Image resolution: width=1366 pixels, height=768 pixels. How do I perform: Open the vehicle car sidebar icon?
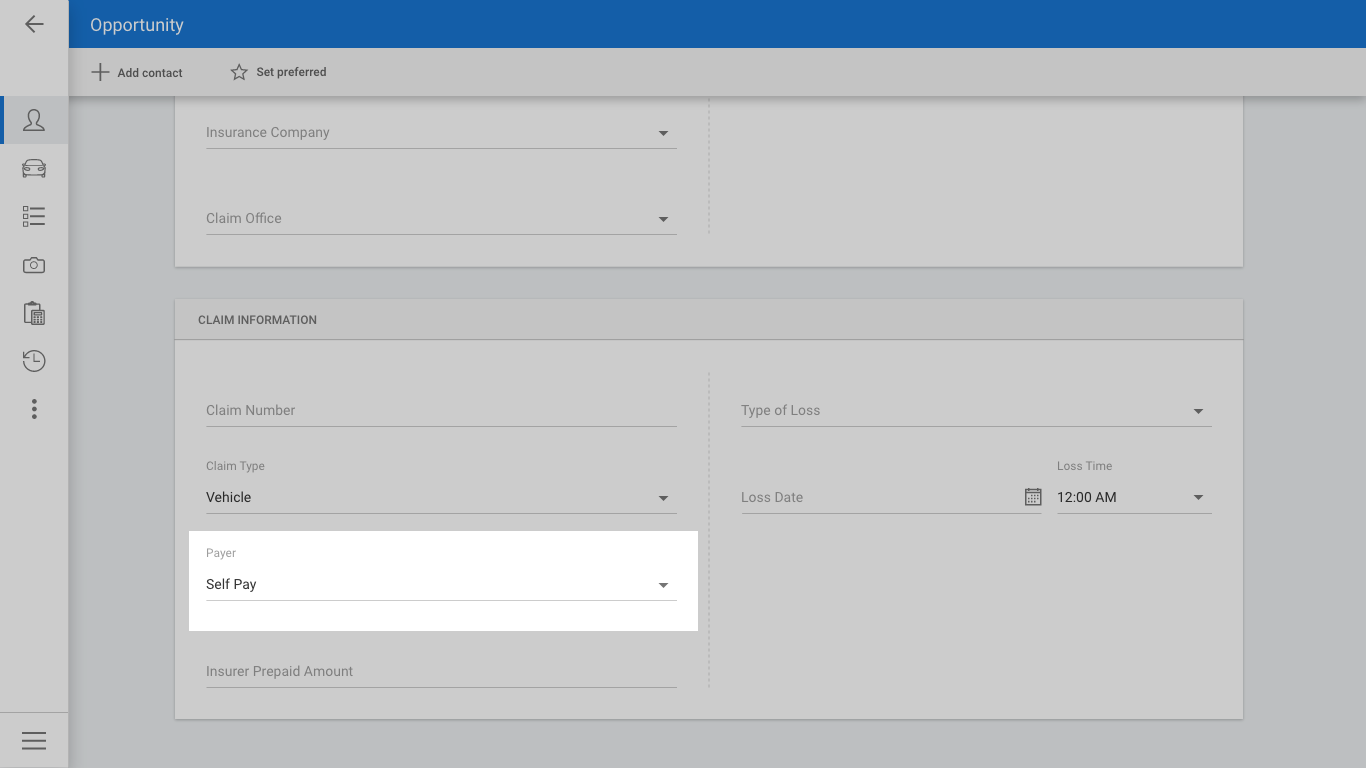tap(34, 168)
